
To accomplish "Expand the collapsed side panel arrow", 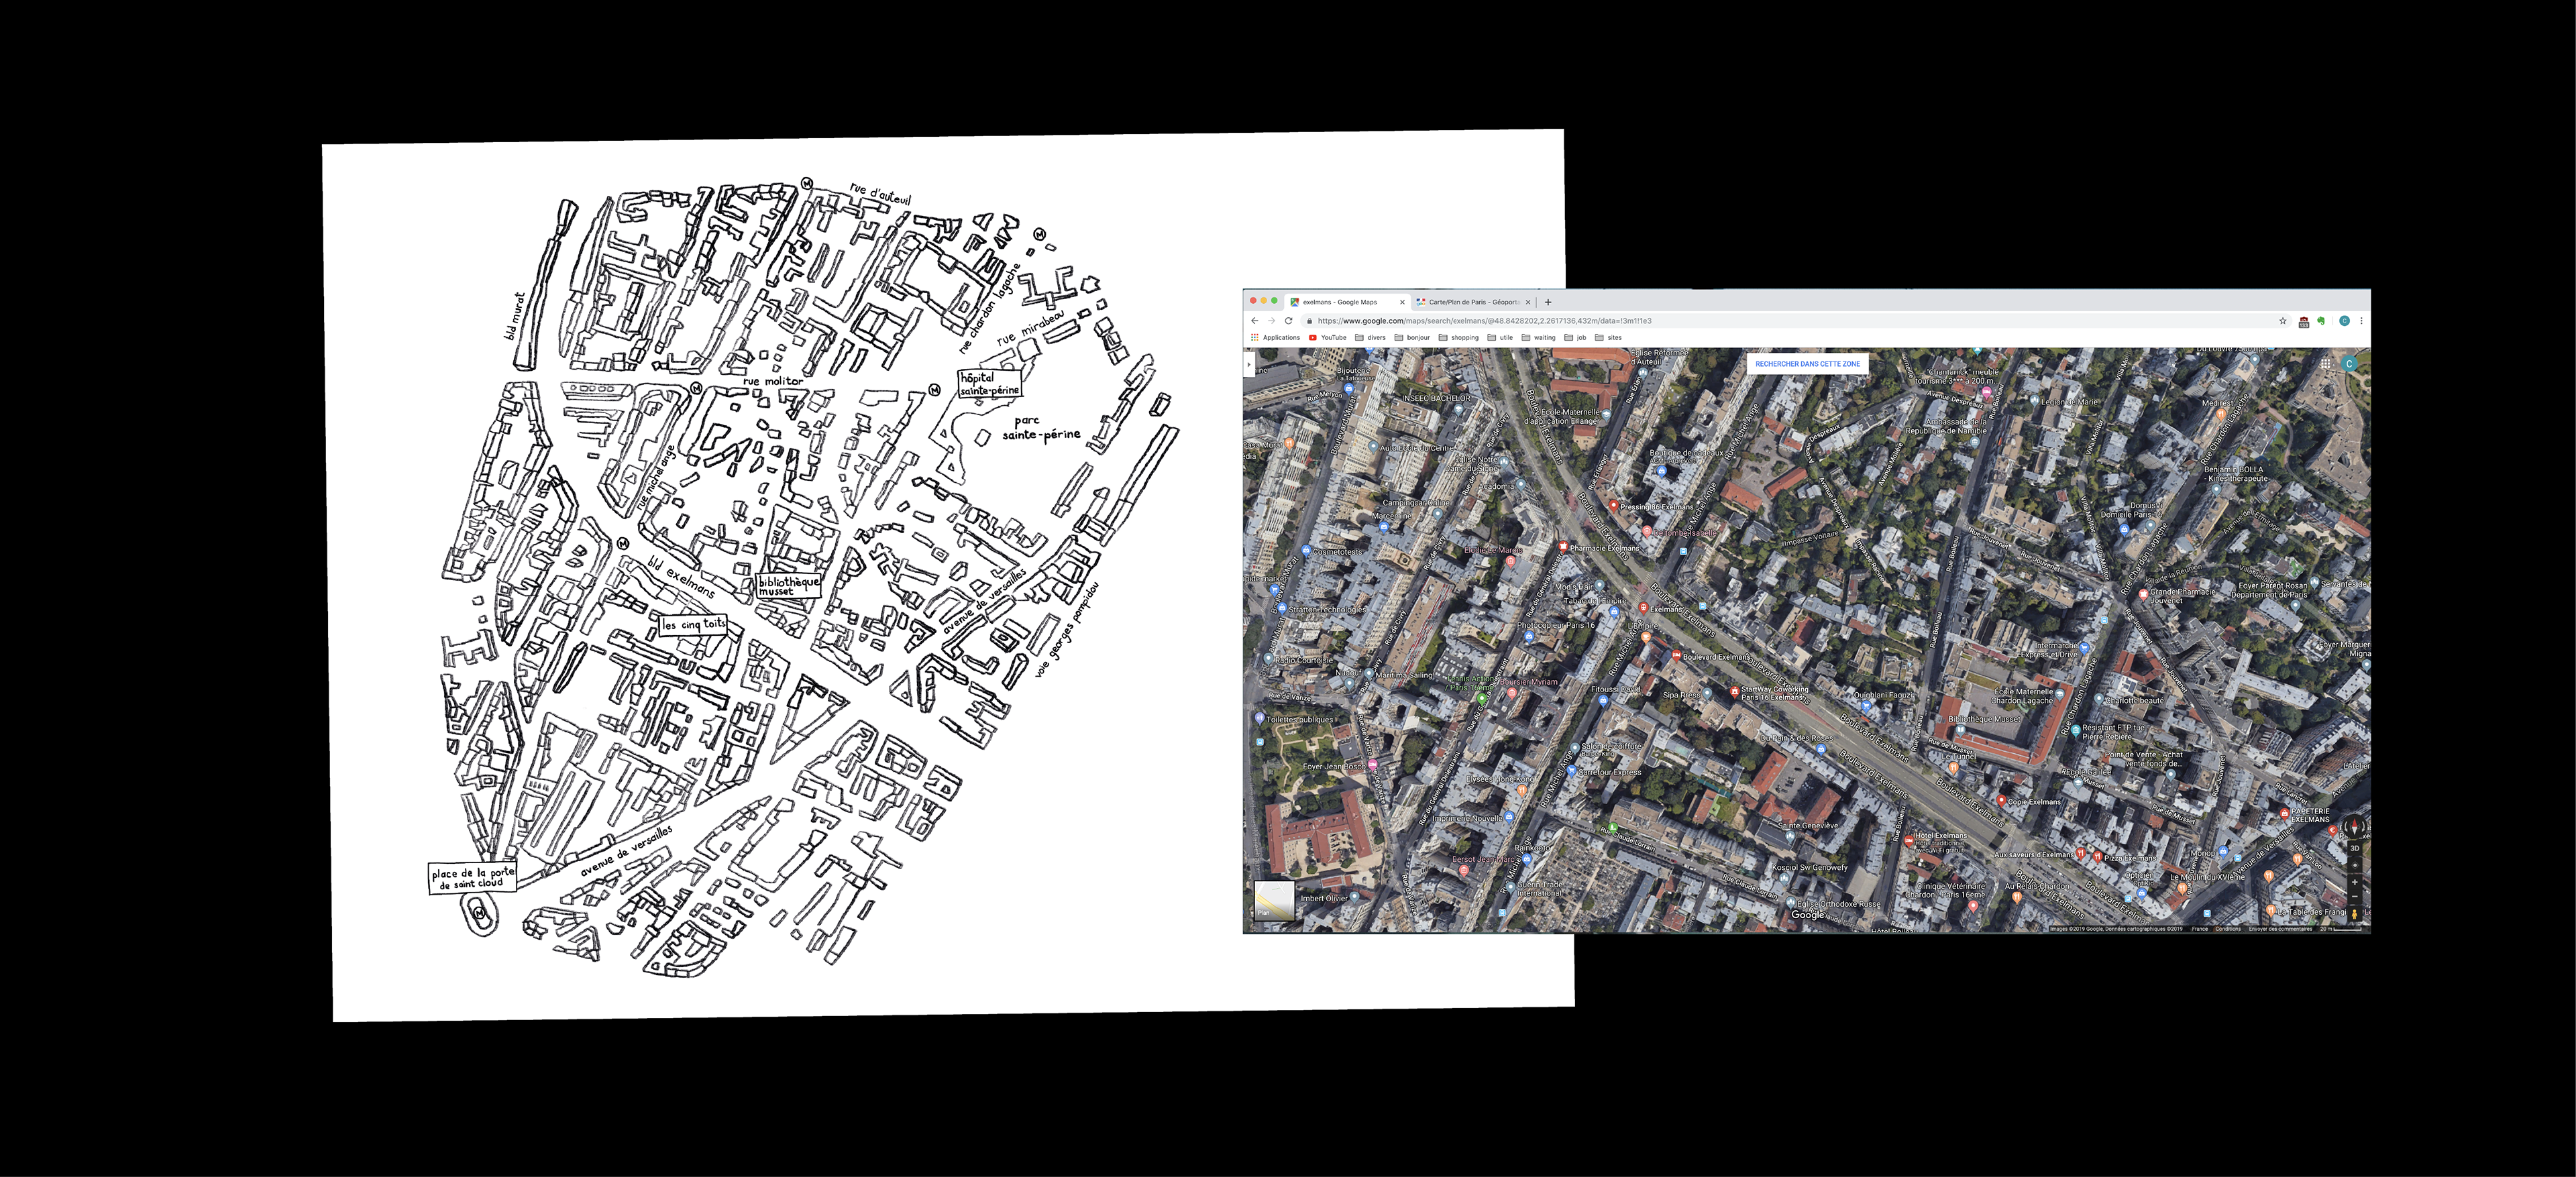I will (x=1249, y=364).
